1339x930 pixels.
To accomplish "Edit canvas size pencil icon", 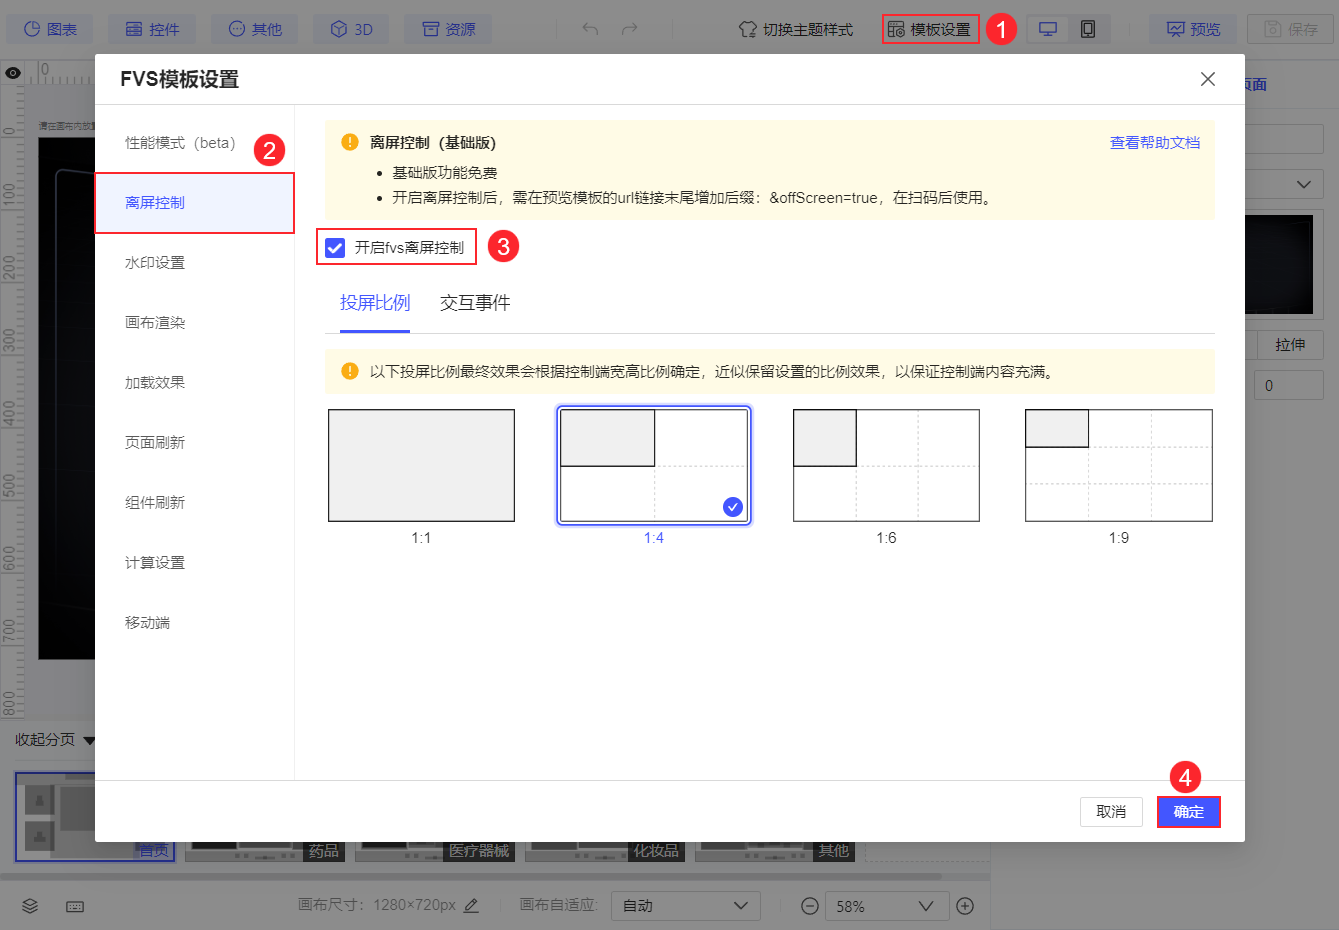I will [x=471, y=905].
